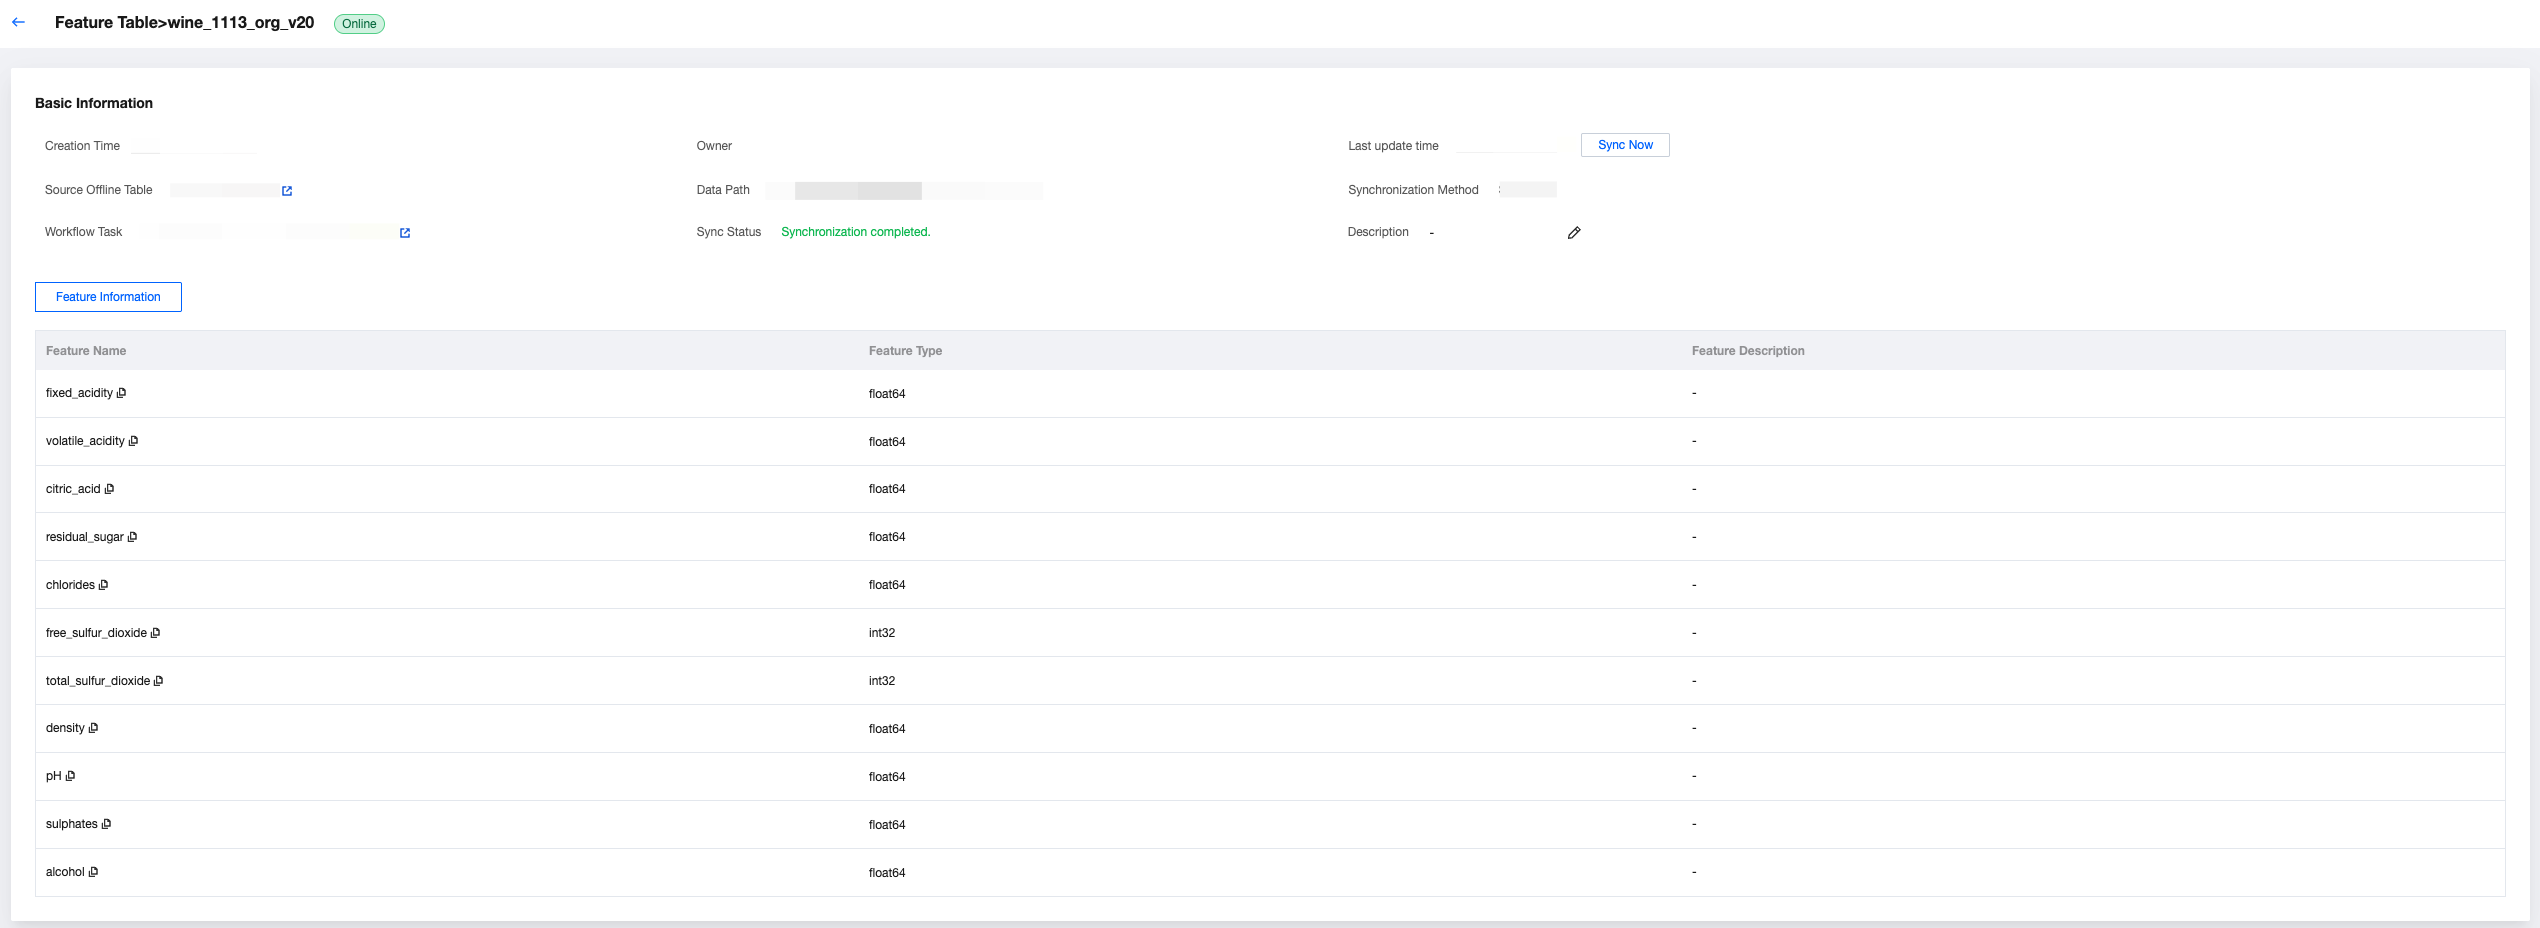Copy the residual_sugar feature name
Viewport: 2540px width, 928px height.
pyautogui.click(x=132, y=537)
